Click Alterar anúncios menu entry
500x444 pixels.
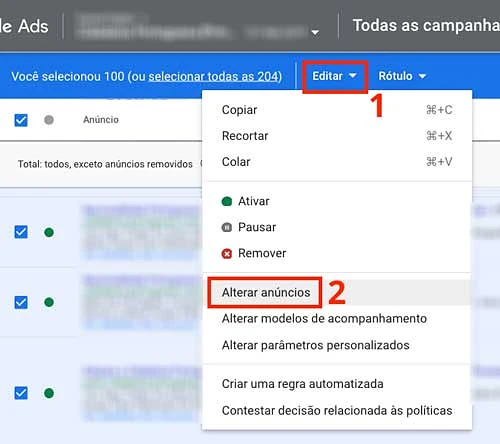click(337, 292)
